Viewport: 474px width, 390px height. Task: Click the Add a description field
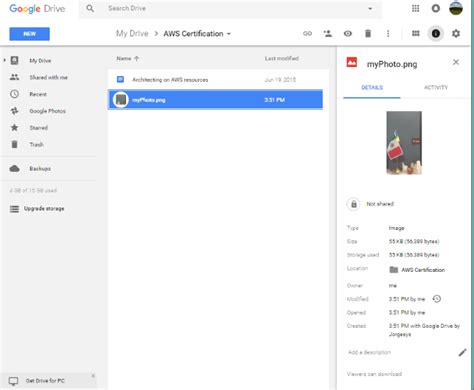(x=369, y=352)
